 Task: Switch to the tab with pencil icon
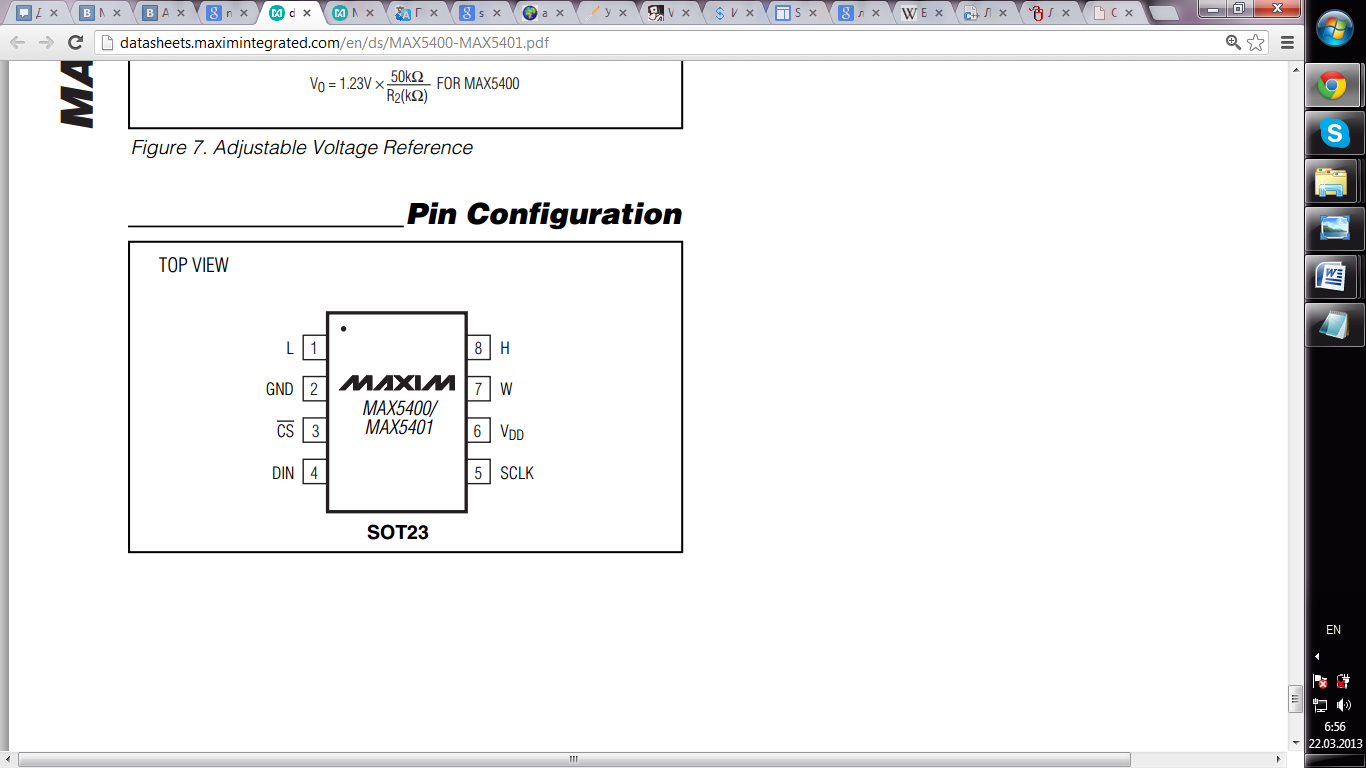607,14
